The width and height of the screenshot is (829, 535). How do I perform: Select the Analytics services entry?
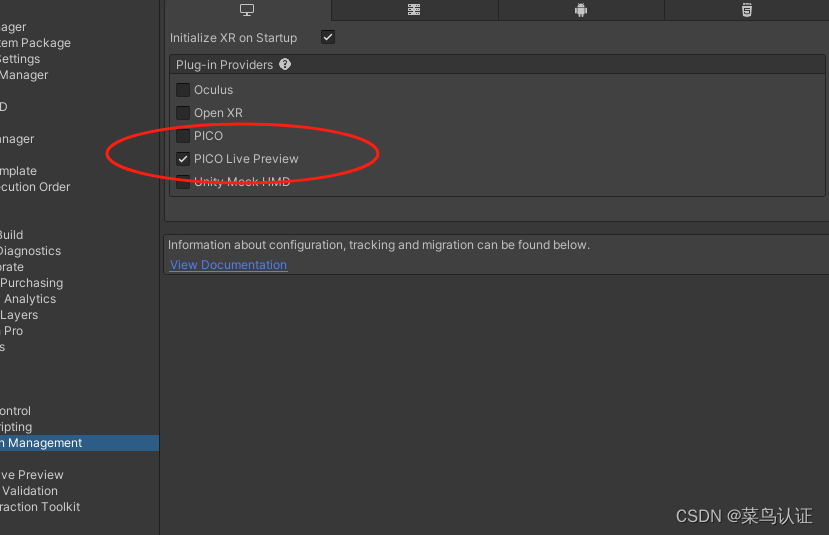[30, 299]
